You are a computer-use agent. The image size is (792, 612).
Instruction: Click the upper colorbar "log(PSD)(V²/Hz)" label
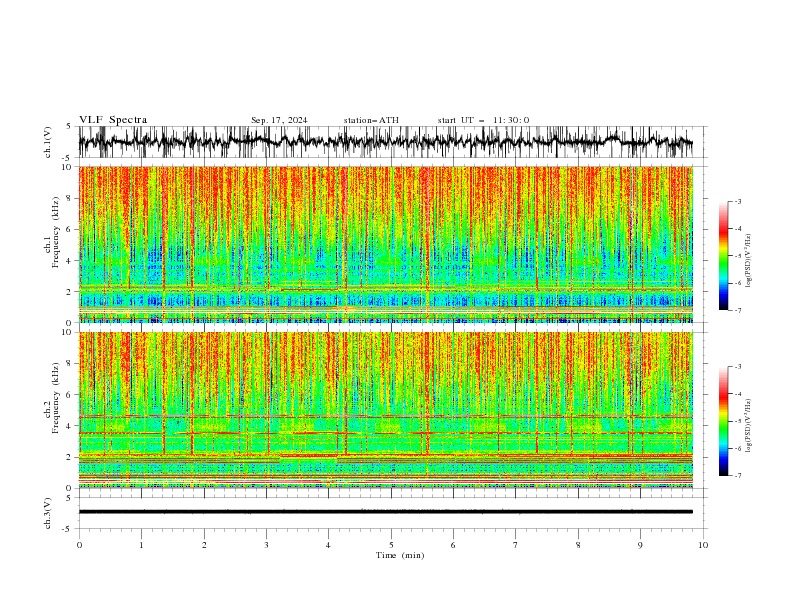748,261
